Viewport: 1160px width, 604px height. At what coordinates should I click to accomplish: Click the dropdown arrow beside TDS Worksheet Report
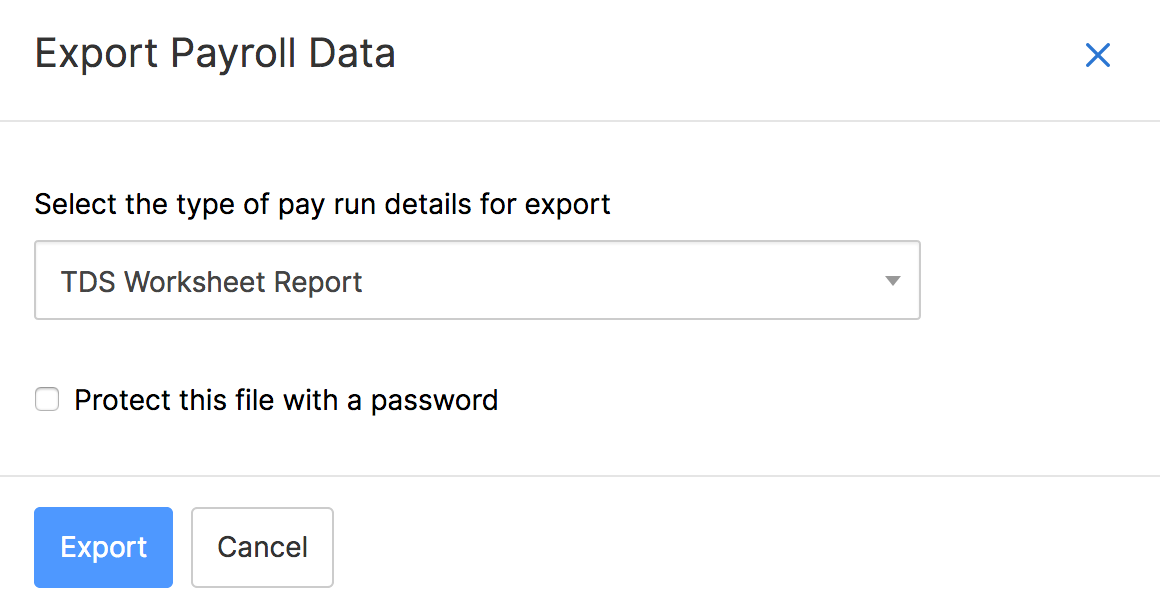893,281
